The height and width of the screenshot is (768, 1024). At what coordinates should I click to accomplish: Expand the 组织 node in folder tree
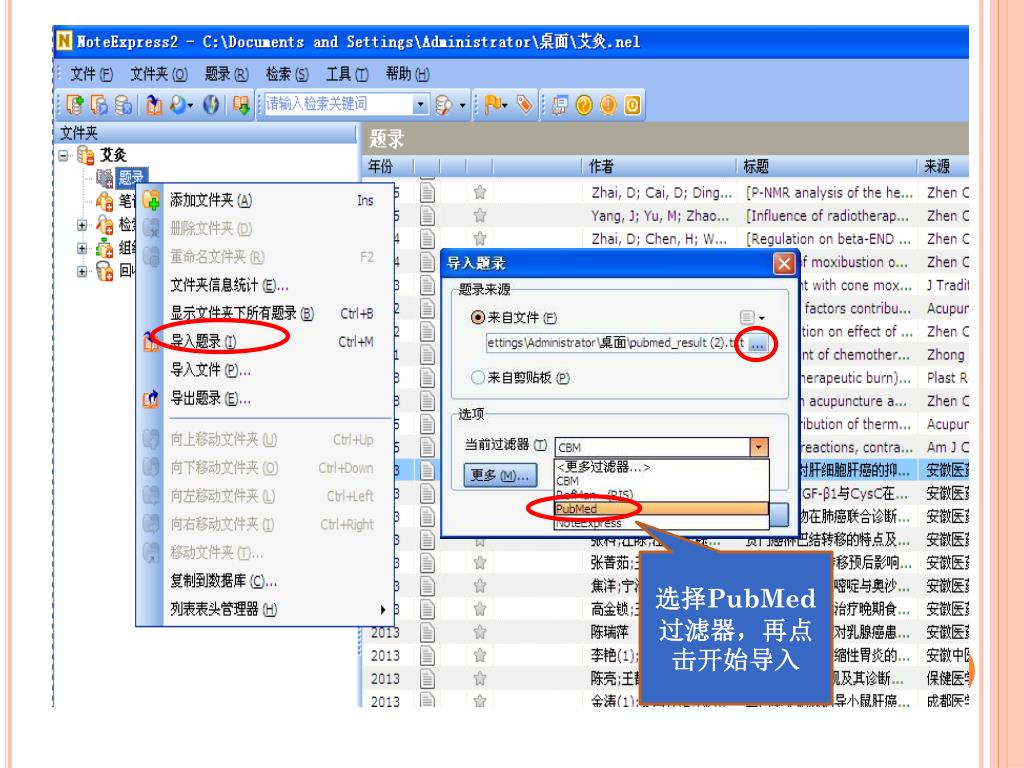pos(82,248)
